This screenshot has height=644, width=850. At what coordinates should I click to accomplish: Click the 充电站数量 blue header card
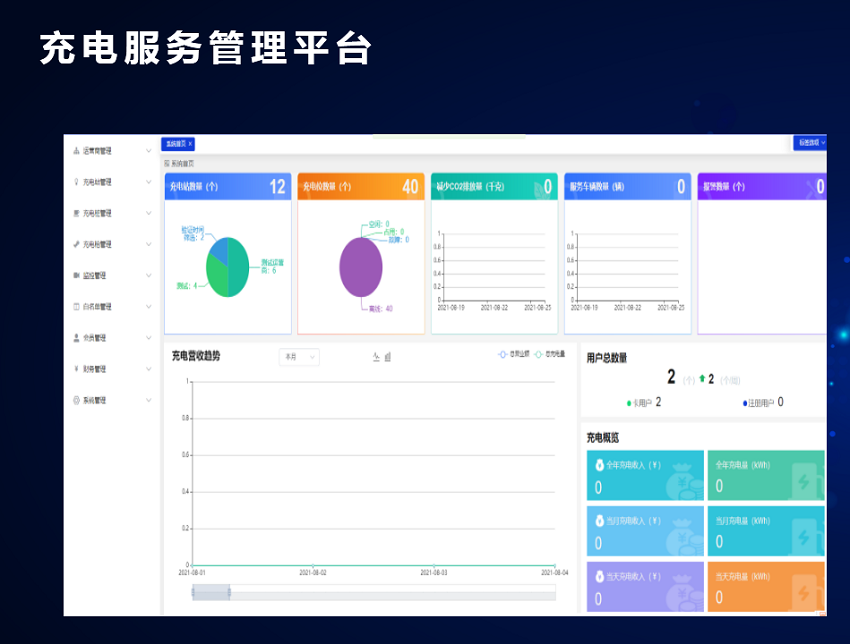coord(228,186)
